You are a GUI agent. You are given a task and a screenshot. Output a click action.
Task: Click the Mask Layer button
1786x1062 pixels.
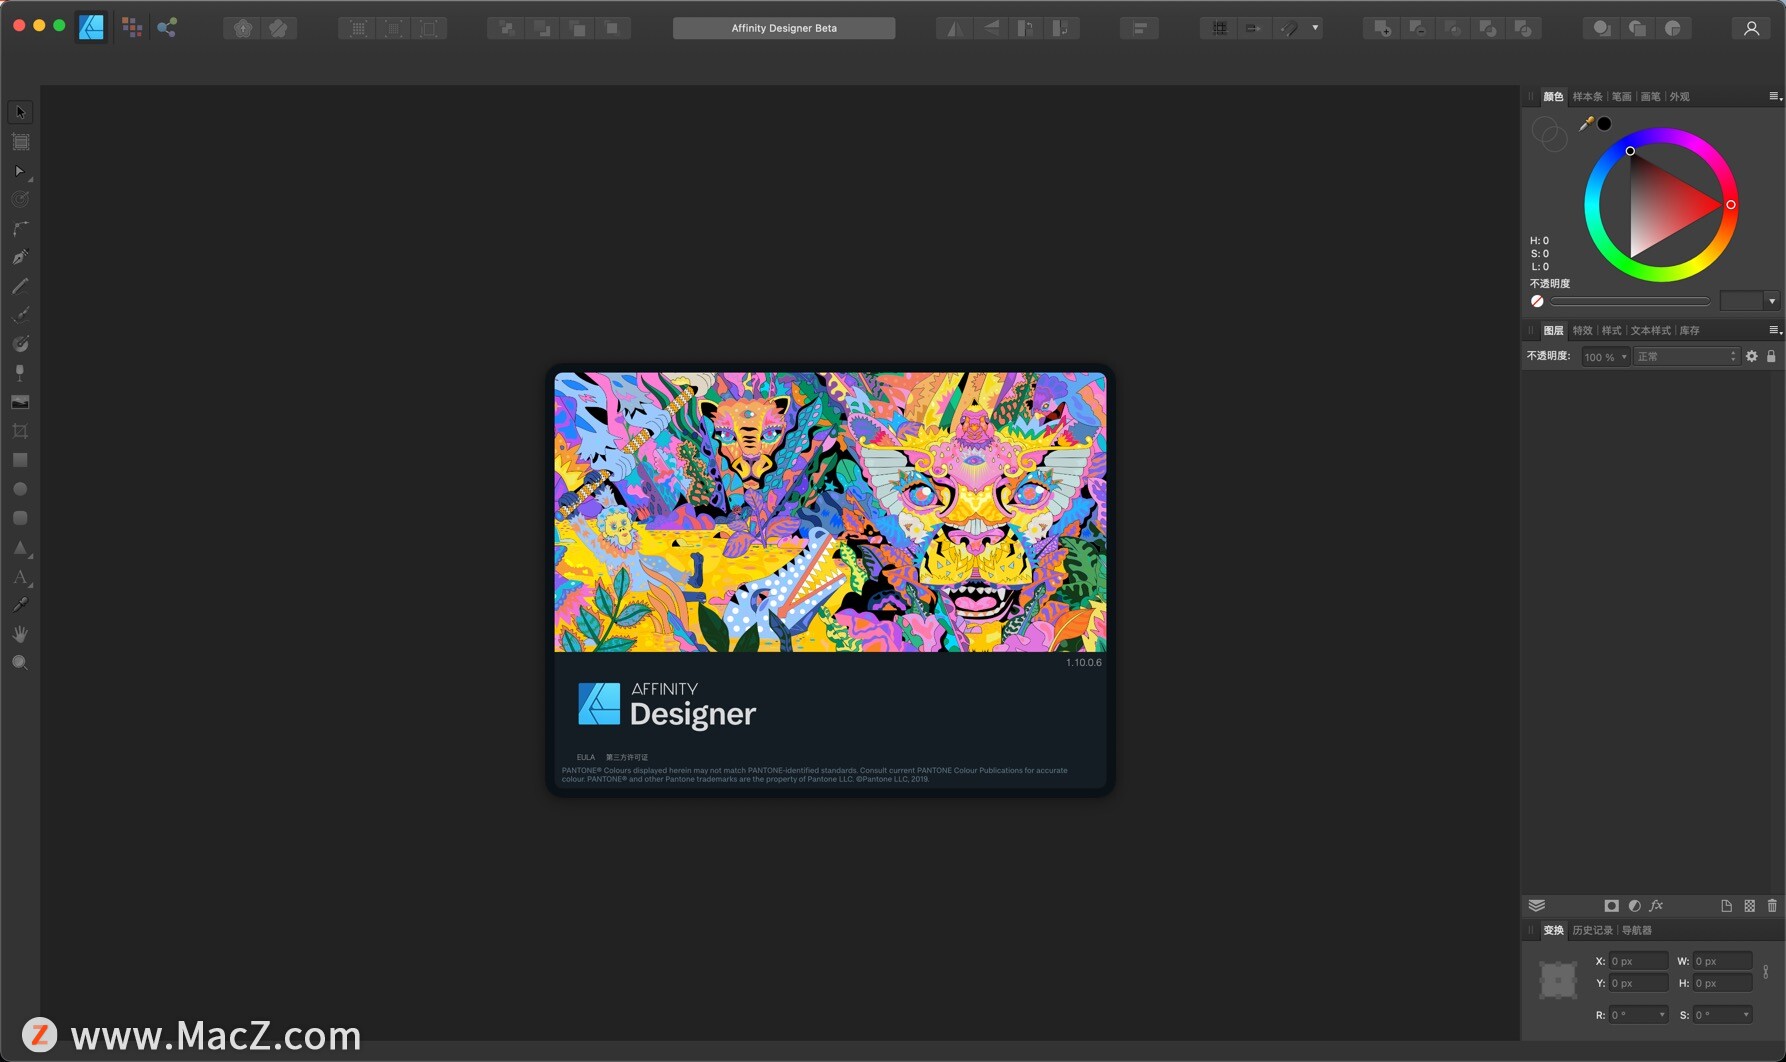point(1611,906)
